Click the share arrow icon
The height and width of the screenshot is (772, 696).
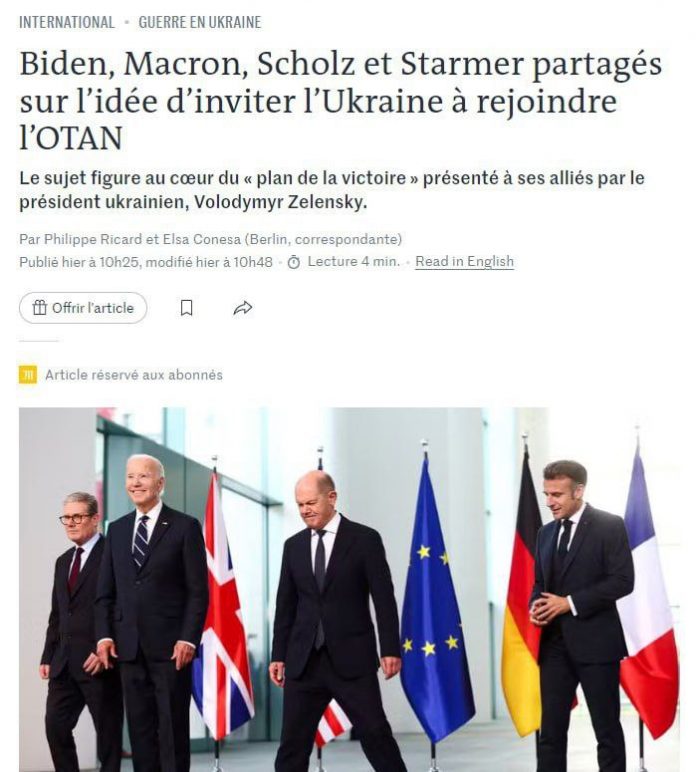pyautogui.click(x=243, y=308)
